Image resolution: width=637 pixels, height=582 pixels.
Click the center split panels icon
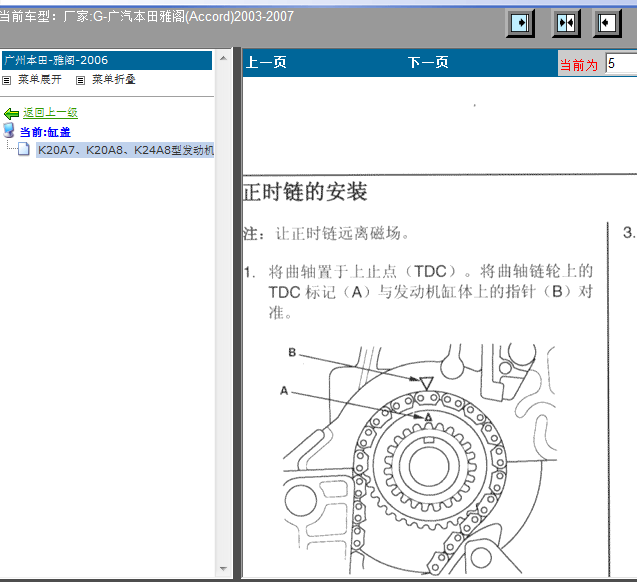pos(566,23)
